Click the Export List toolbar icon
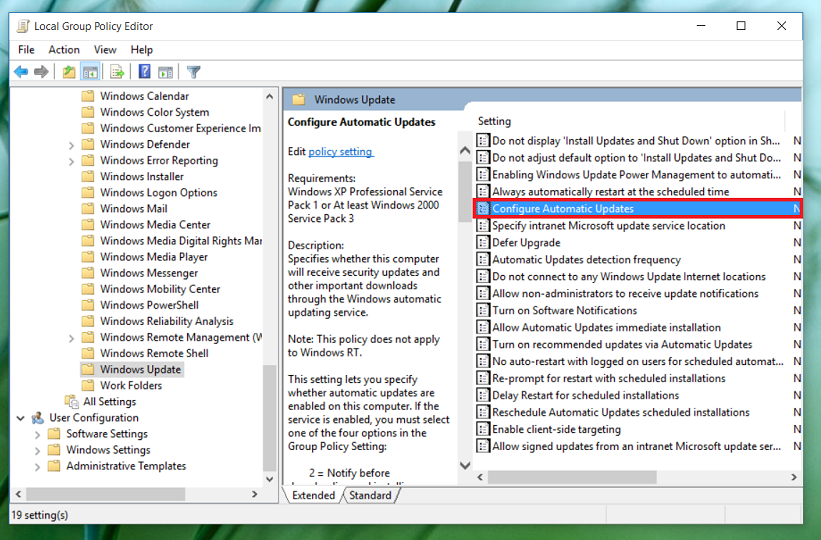The width and height of the screenshot is (821, 540). point(117,72)
